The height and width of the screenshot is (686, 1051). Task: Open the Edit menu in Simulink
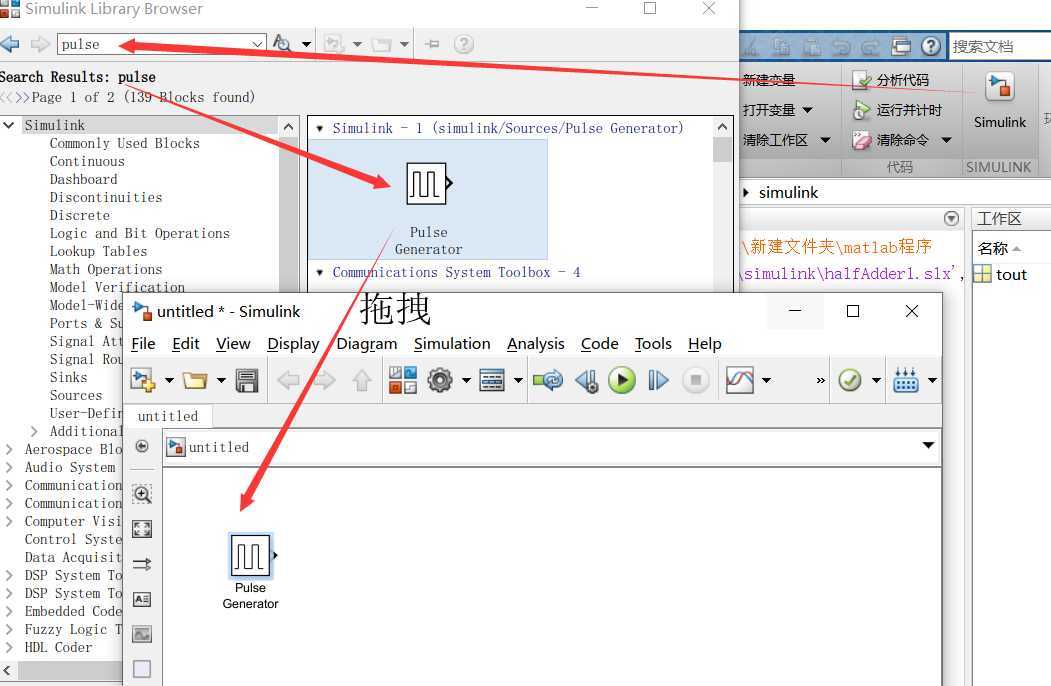point(186,344)
